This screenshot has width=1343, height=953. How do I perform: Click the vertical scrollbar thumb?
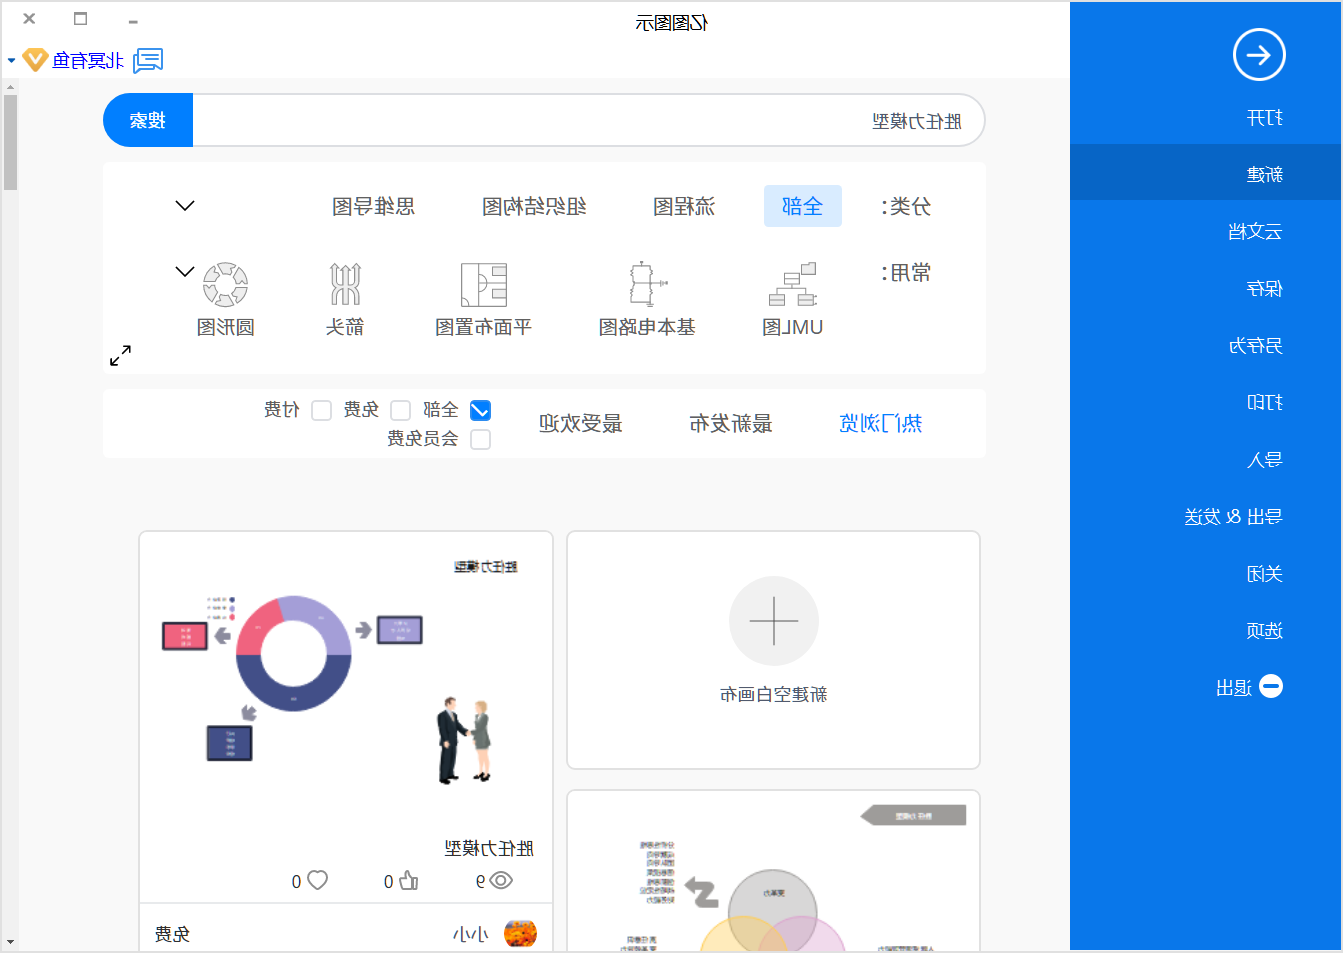click(x=10, y=142)
